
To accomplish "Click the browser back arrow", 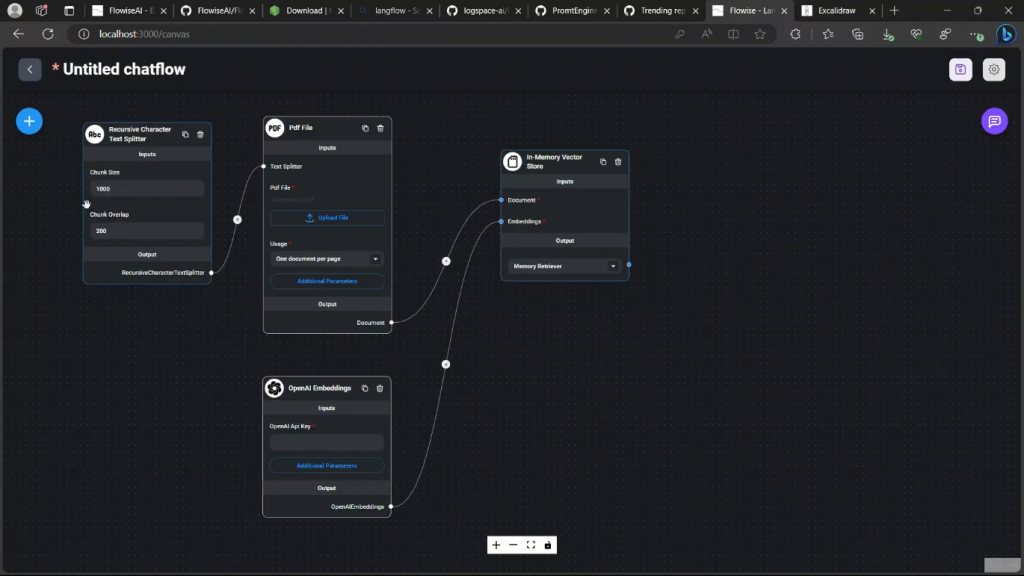I will point(18,34).
